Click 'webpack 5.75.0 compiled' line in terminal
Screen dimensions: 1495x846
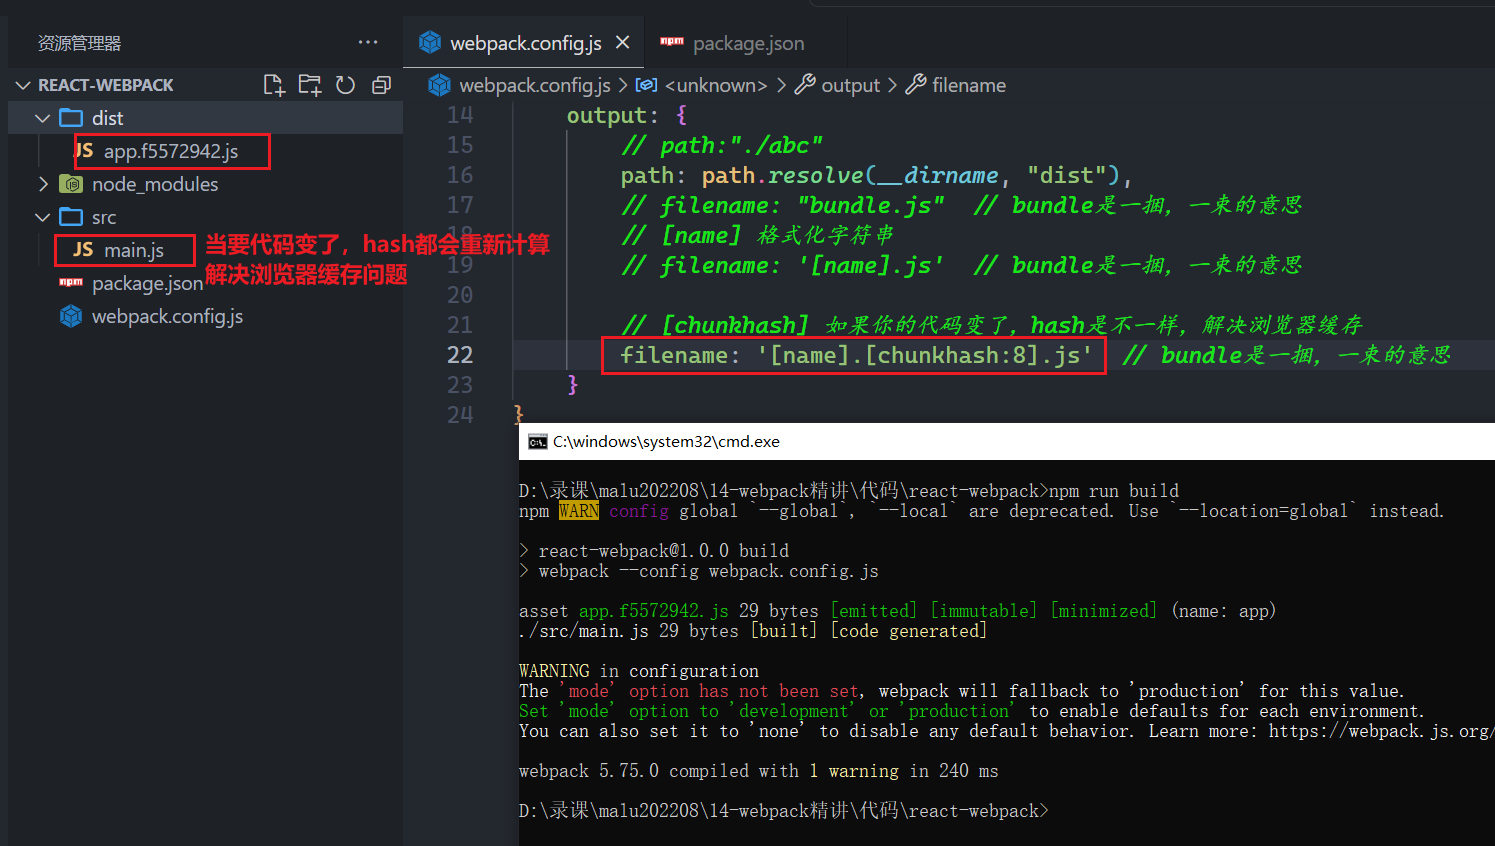[x=759, y=771]
